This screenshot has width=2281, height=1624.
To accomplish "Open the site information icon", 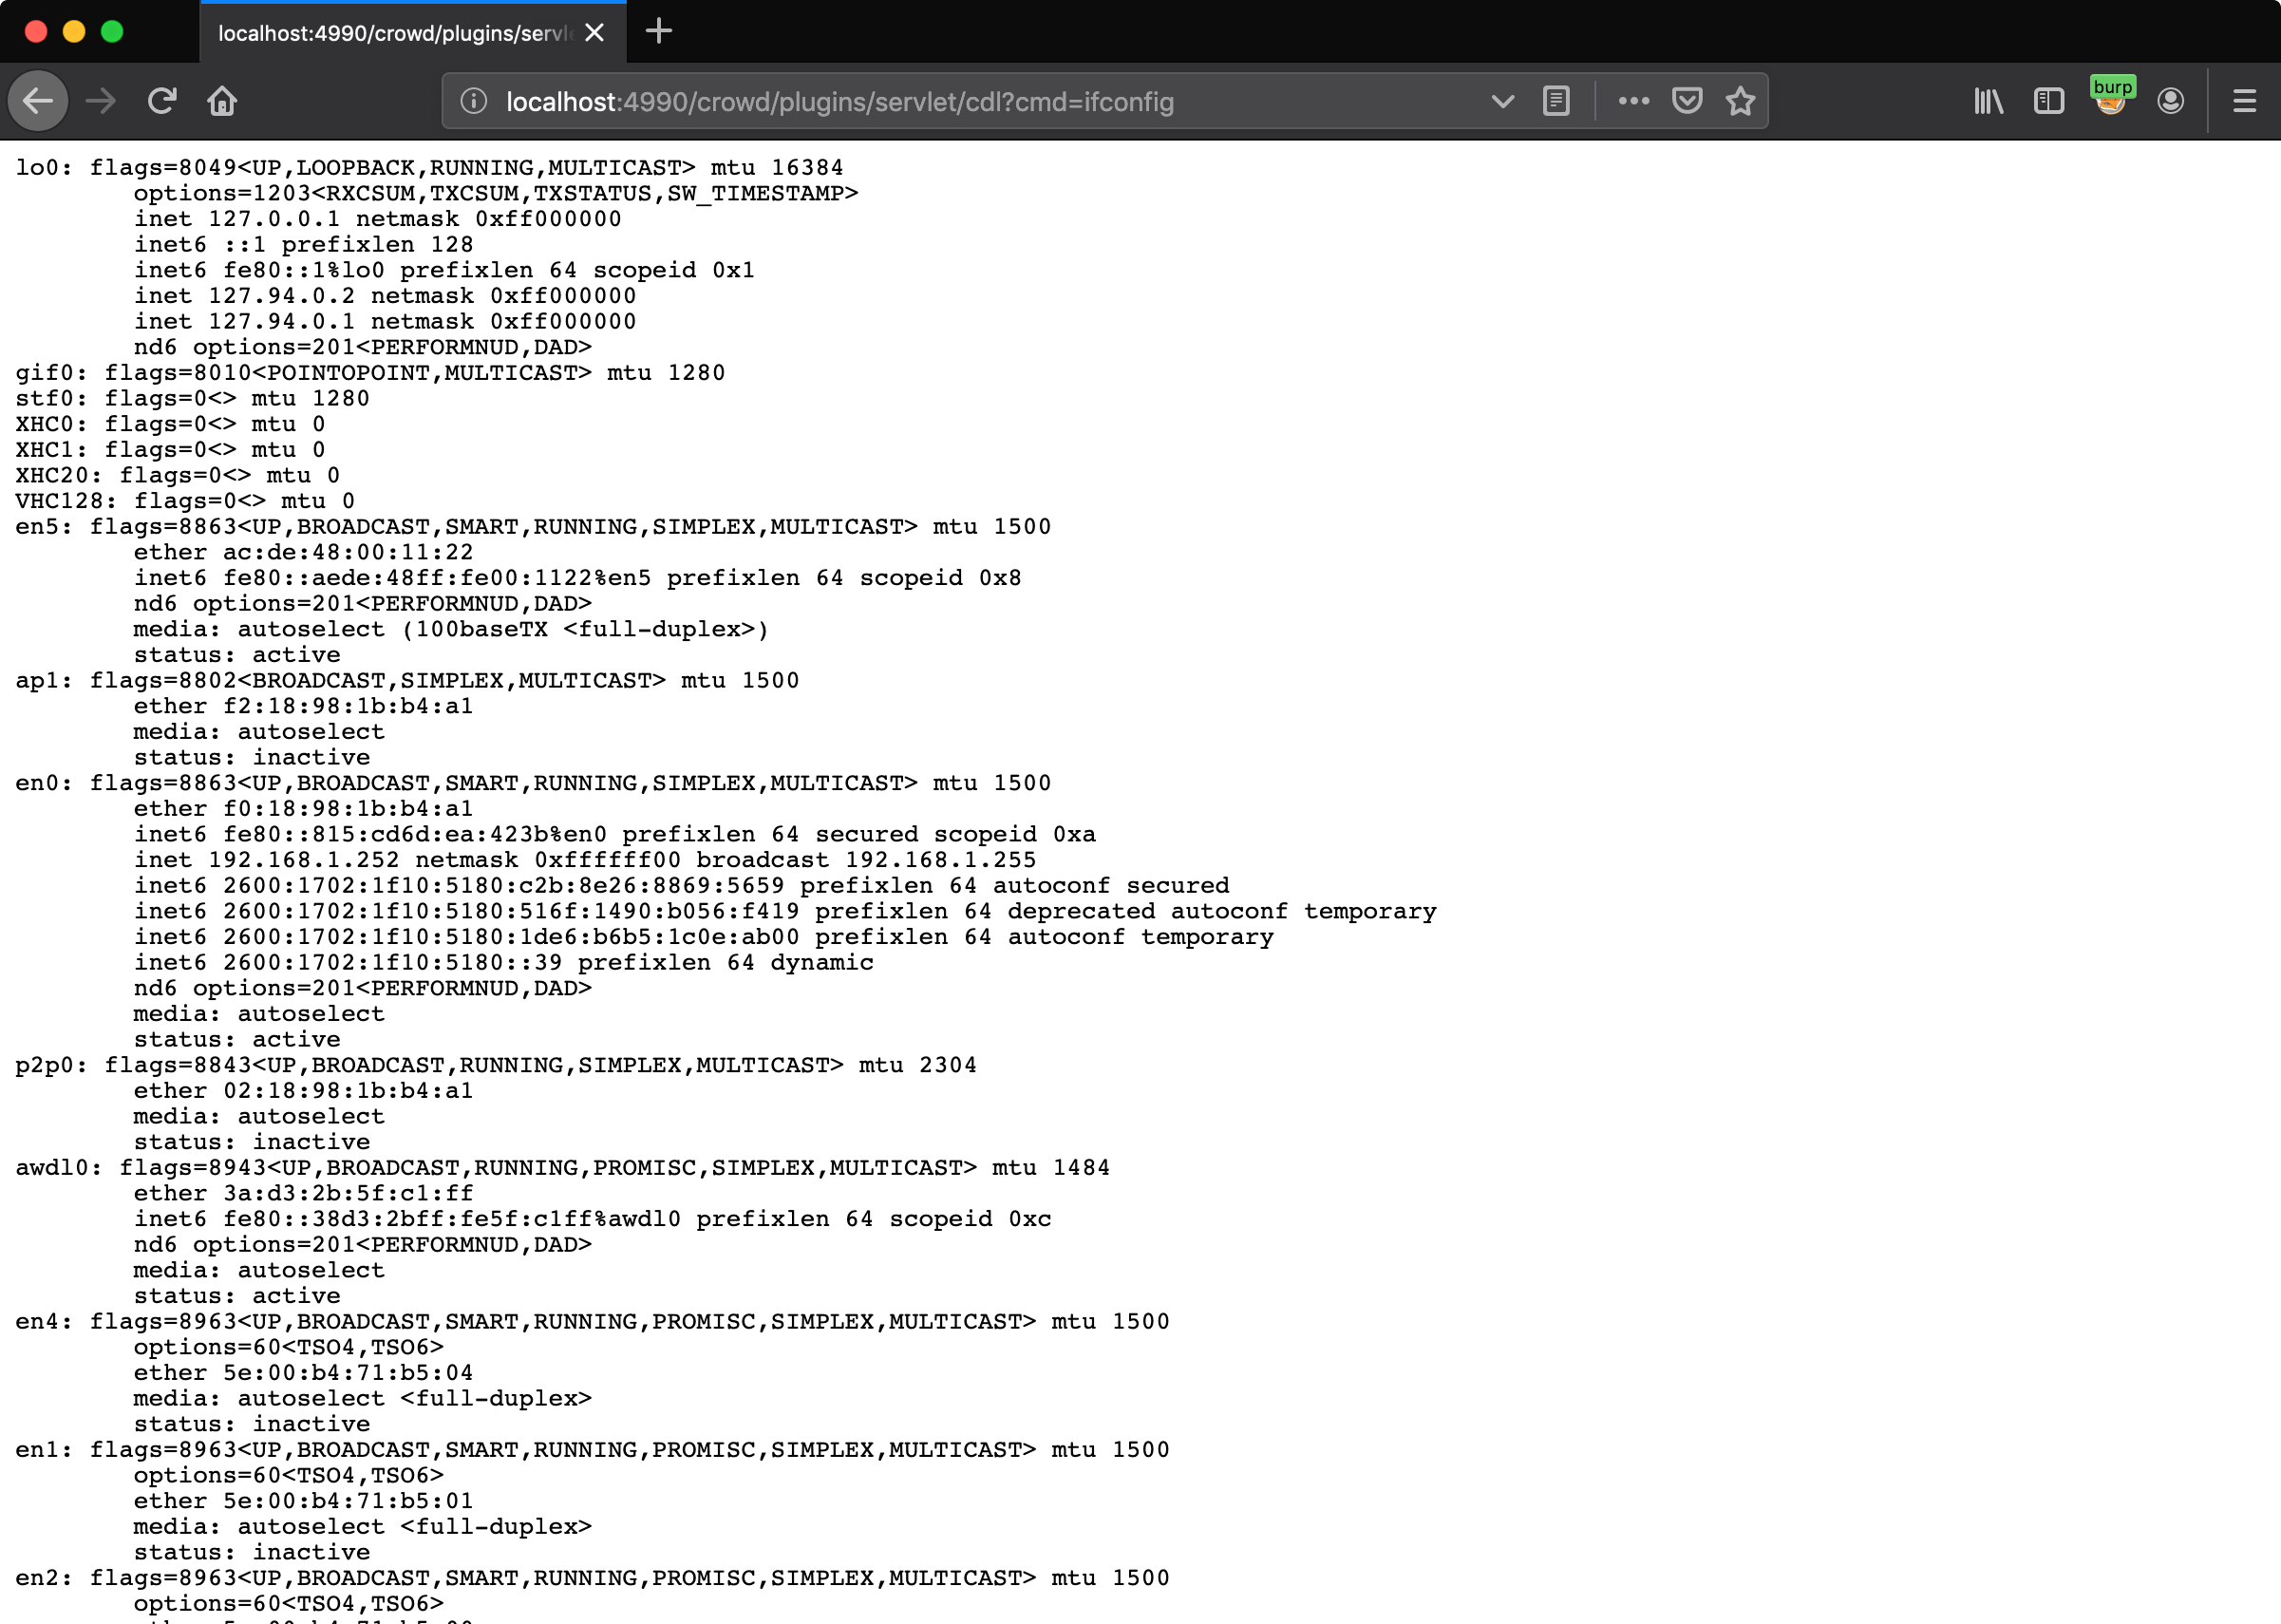I will pyautogui.click(x=474, y=101).
